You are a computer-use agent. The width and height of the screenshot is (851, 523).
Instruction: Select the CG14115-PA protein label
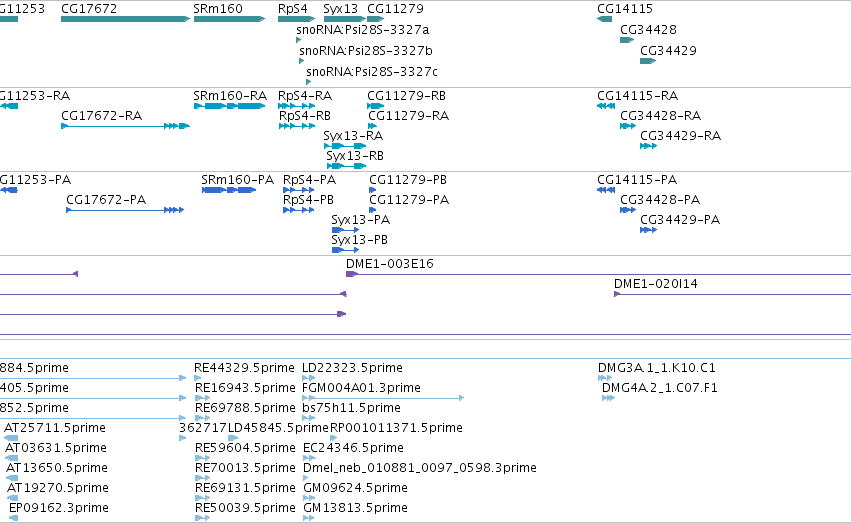click(637, 180)
